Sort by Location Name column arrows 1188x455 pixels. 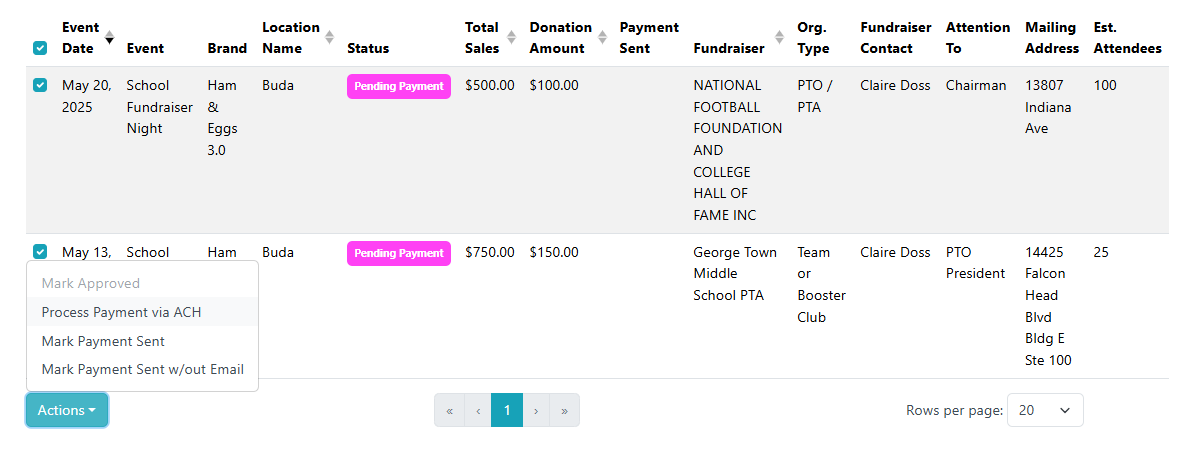tap(329, 37)
